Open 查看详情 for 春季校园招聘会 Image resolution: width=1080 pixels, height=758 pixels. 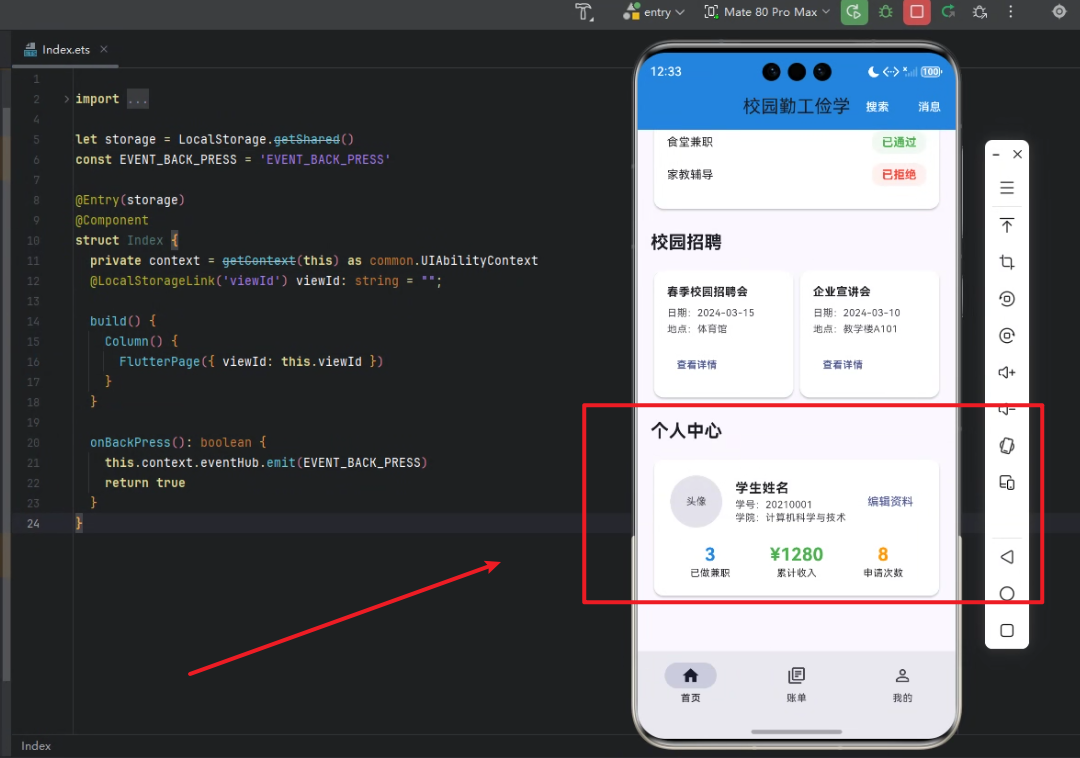(697, 364)
